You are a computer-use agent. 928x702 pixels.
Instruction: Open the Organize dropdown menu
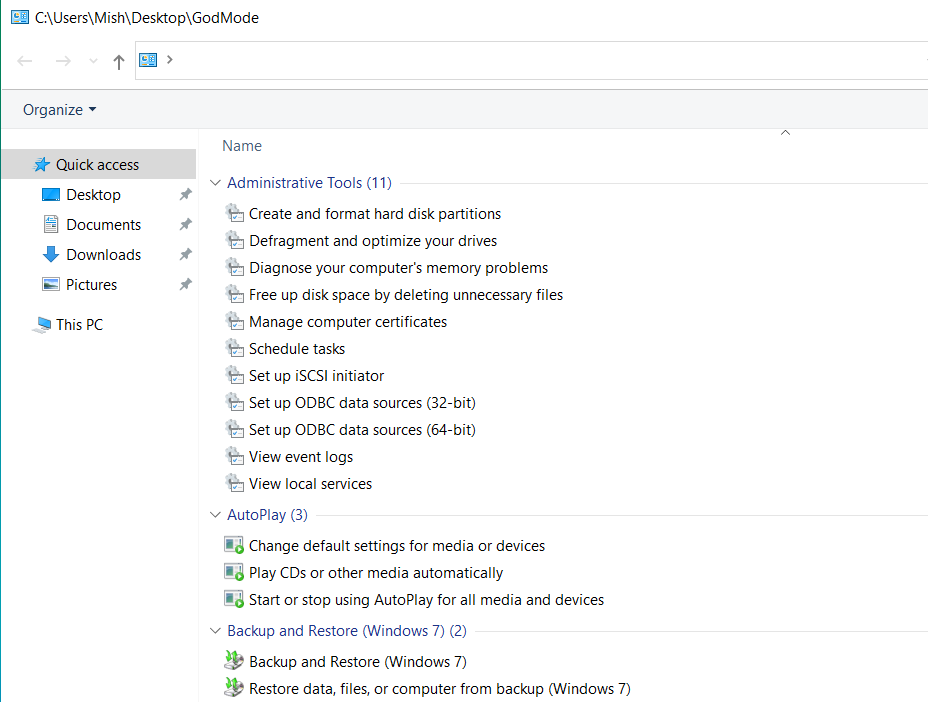click(x=60, y=110)
